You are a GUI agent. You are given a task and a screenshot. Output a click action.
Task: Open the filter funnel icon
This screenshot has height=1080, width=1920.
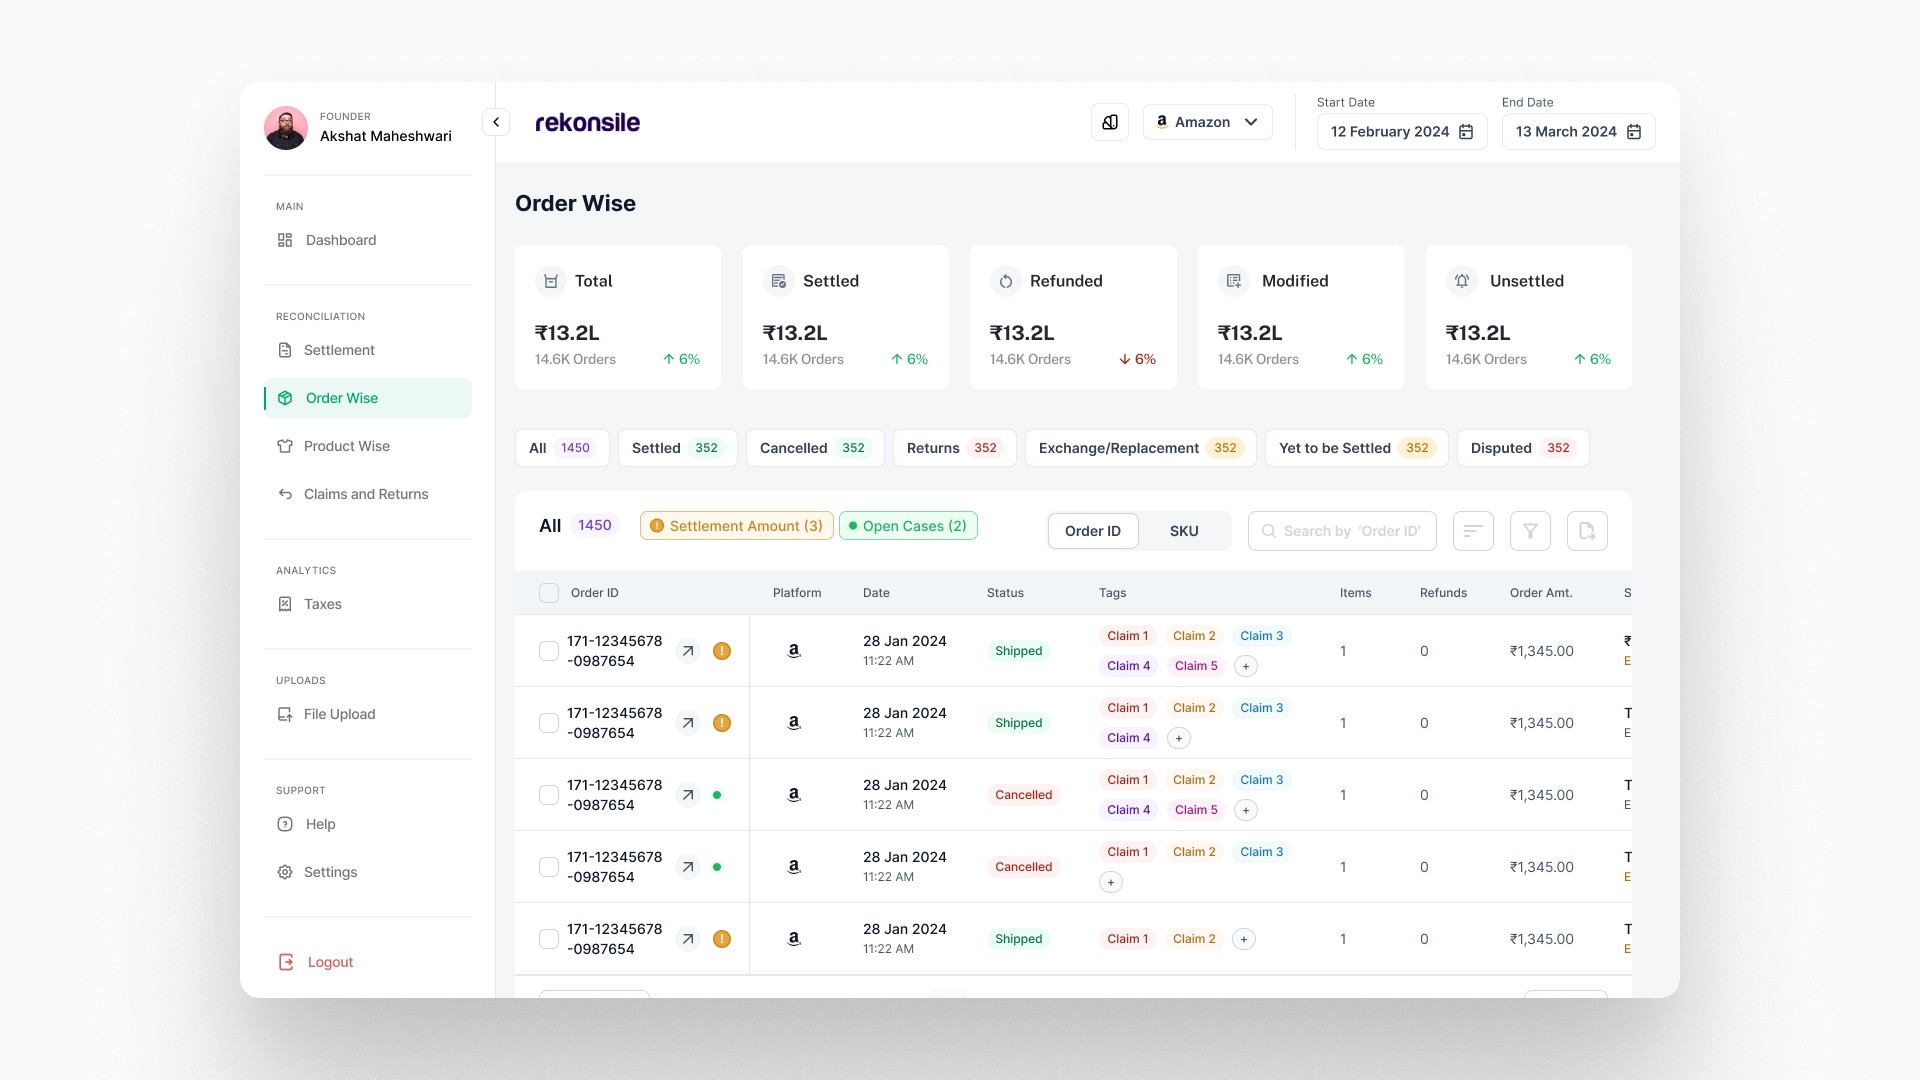[x=1530, y=531]
